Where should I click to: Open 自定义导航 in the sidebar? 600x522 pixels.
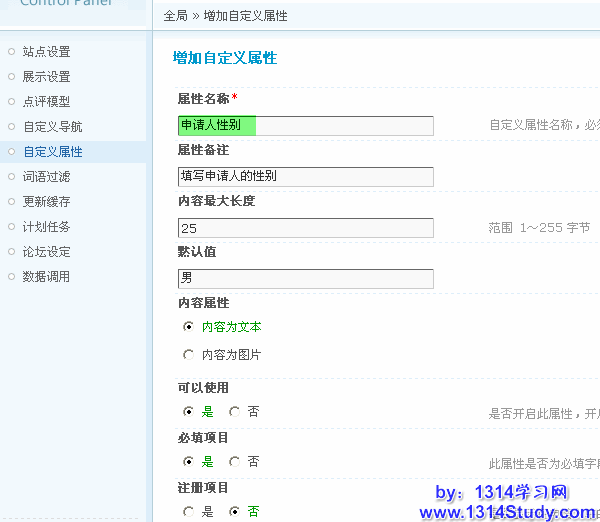tap(52, 127)
